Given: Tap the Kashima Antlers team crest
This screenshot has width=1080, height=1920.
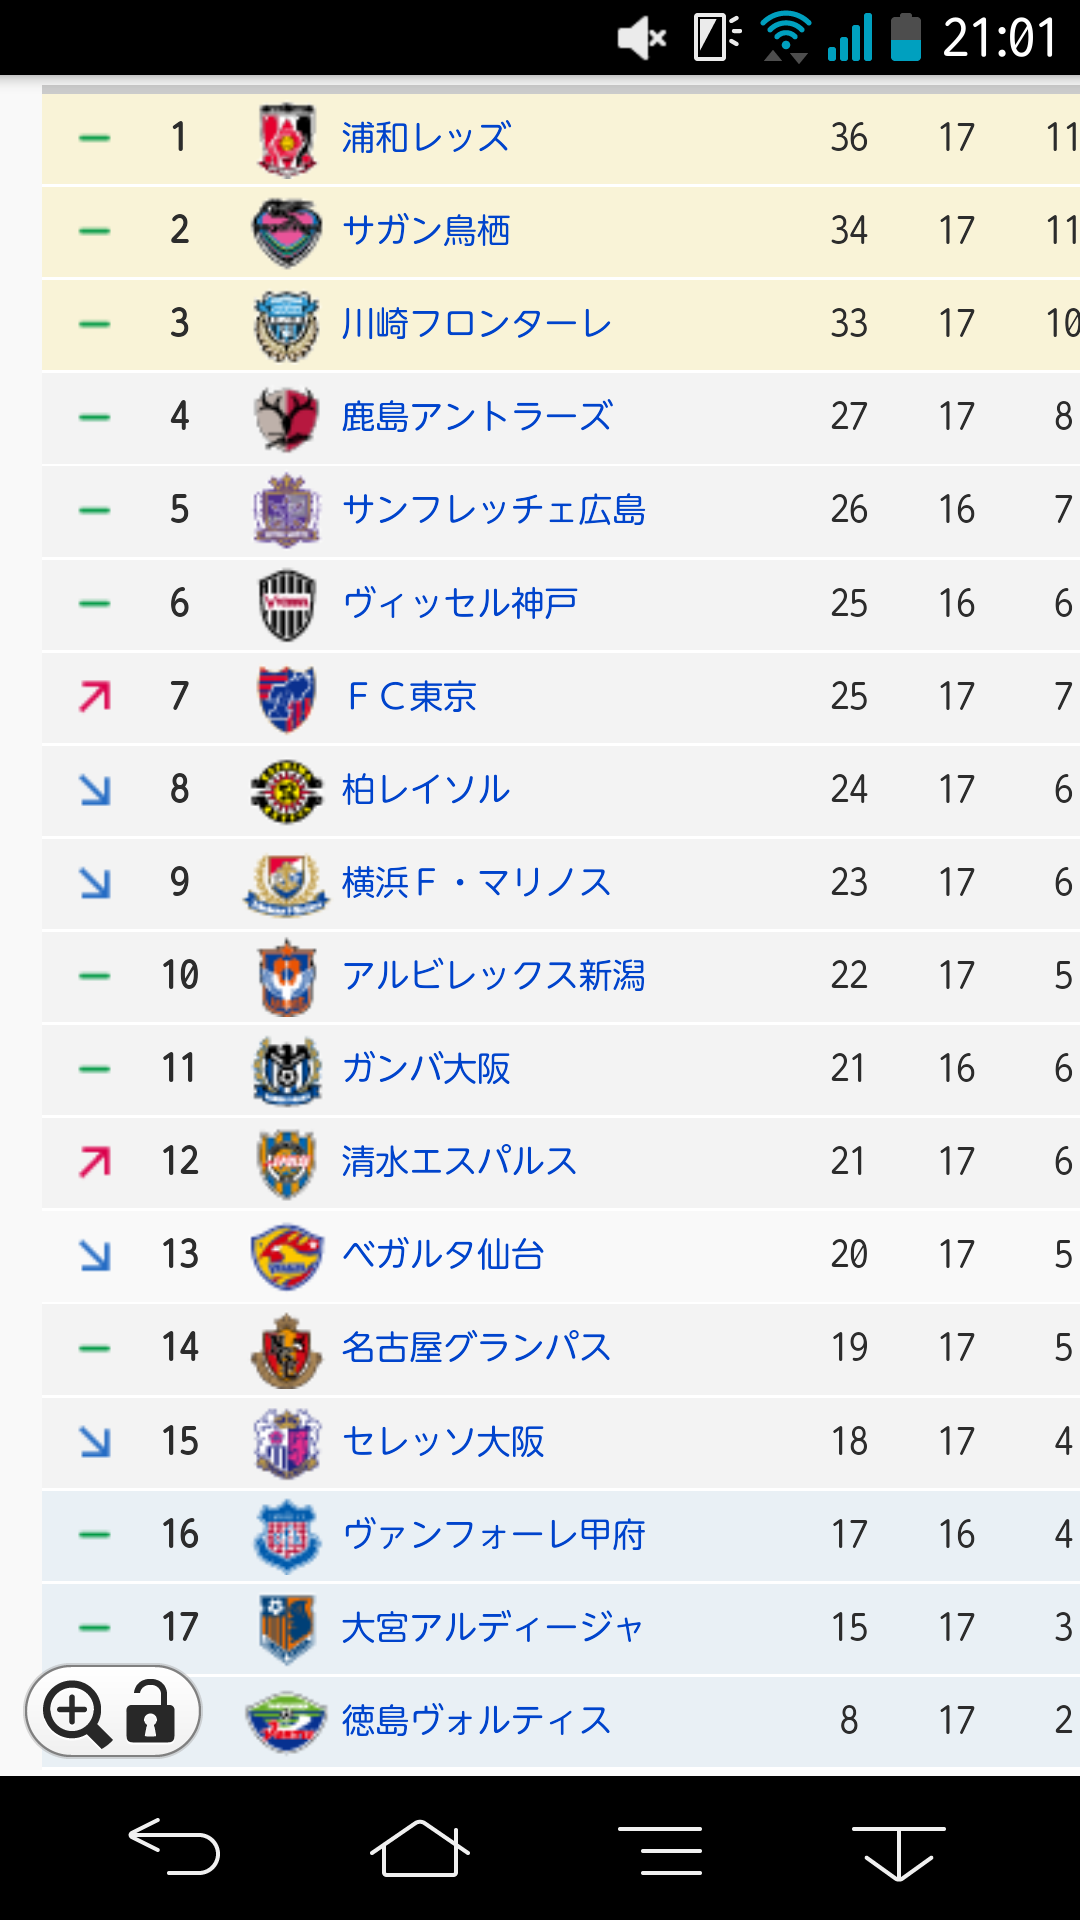Looking at the screenshot, I should pyautogui.click(x=287, y=418).
